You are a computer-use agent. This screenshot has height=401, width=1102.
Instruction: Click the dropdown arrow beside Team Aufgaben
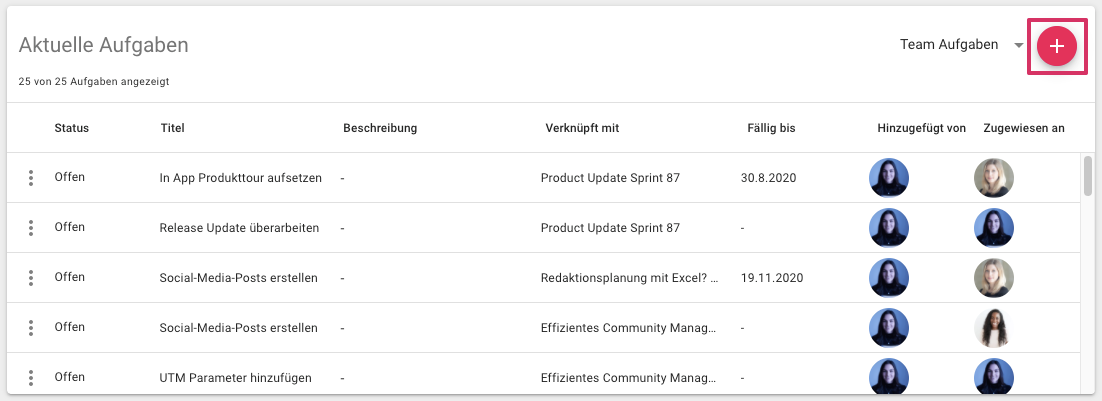click(x=1018, y=46)
